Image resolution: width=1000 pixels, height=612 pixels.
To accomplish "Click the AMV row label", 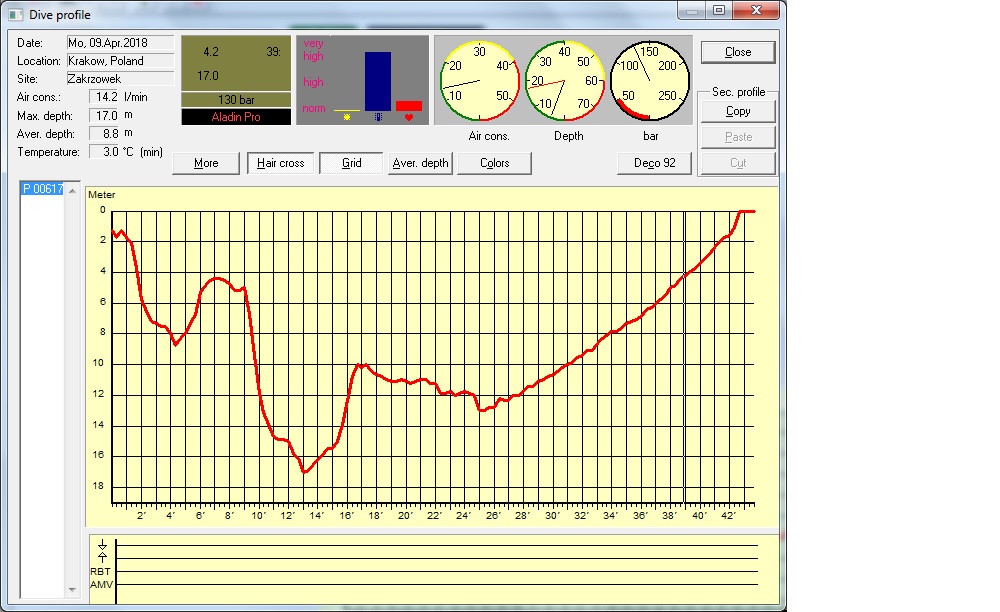I will tap(101, 585).
